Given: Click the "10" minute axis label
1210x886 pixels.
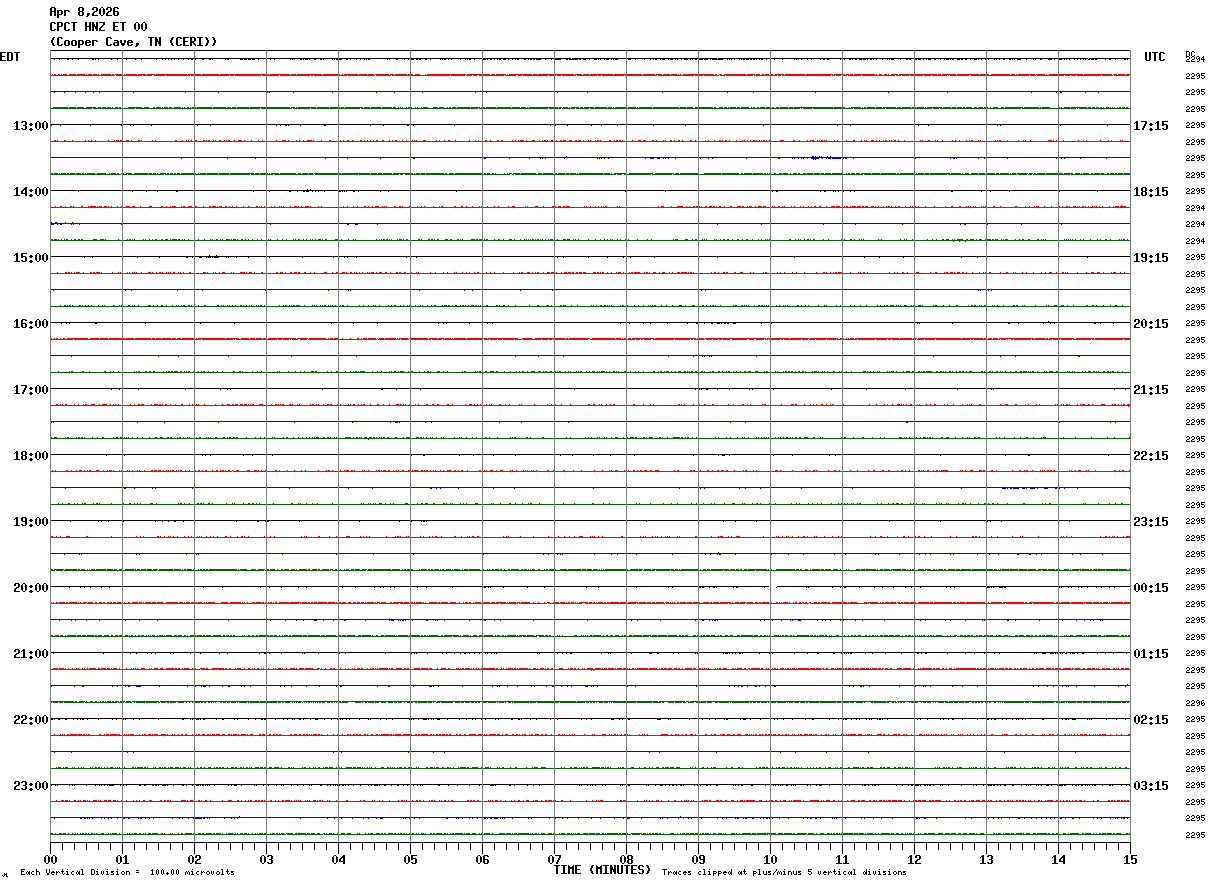Looking at the screenshot, I should tap(771, 860).
